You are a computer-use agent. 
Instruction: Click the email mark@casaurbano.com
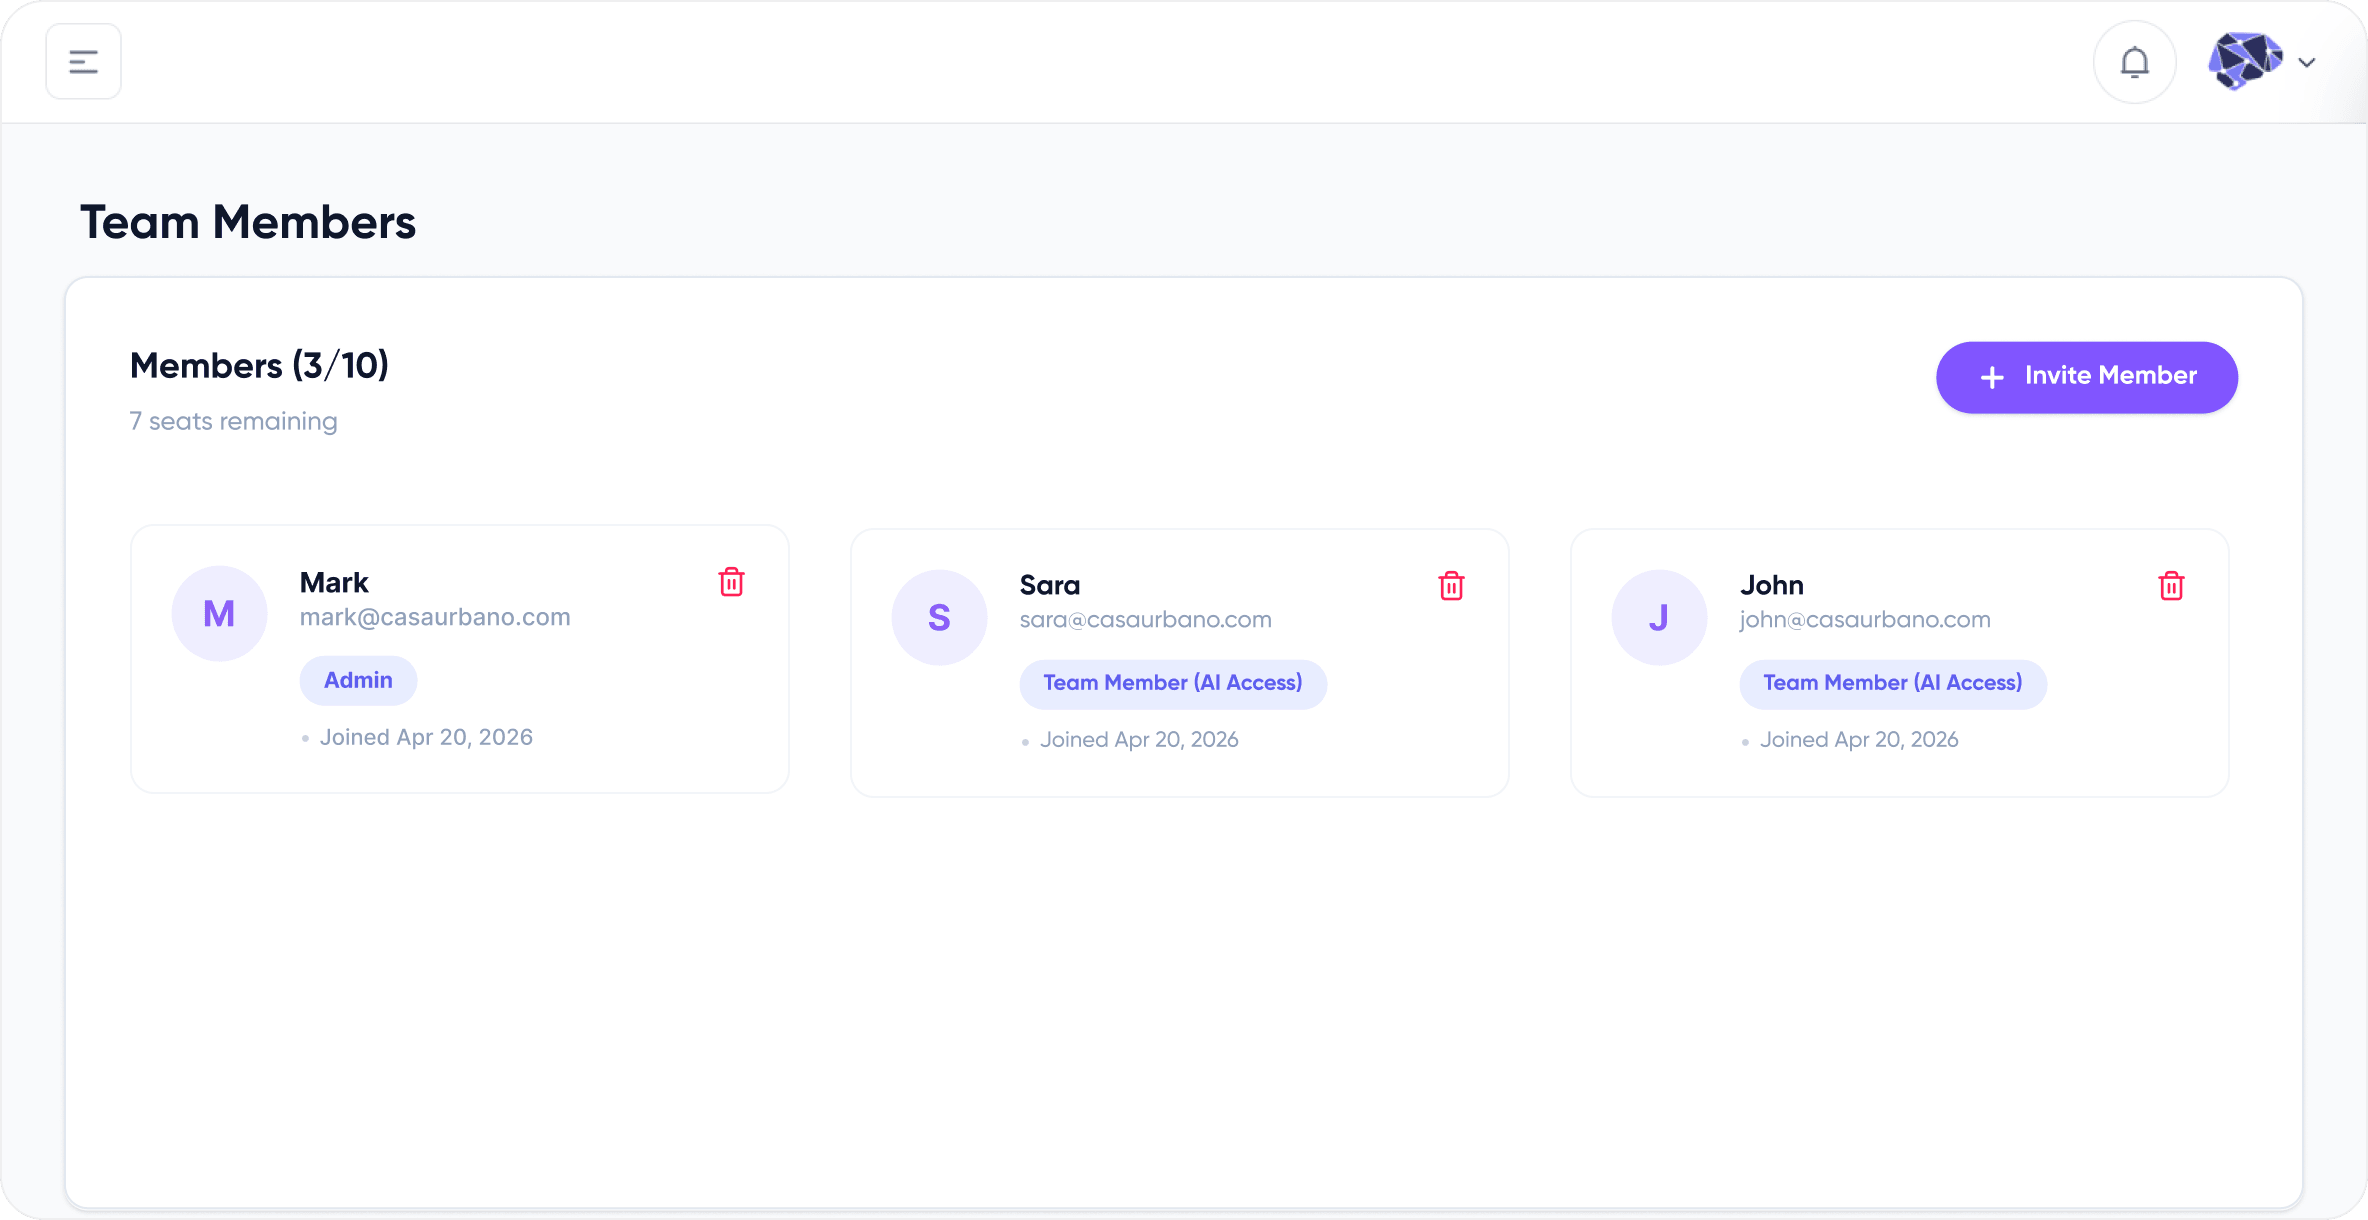tap(435, 617)
